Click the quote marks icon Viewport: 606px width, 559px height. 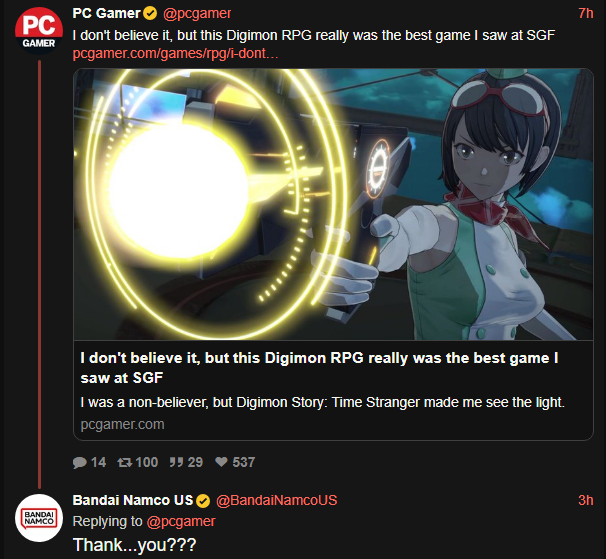[x=176, y=462]
